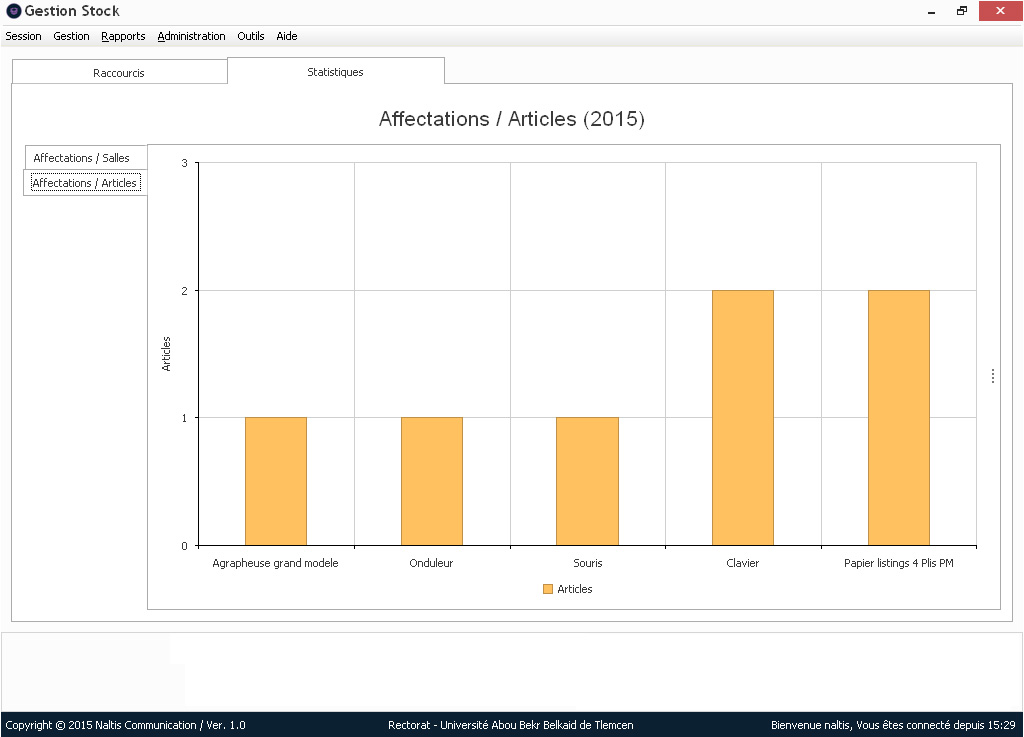The image size is (1024, 737).
Task: Click the Papier listings 4 Plis PM bar
Action: (898, 418)
